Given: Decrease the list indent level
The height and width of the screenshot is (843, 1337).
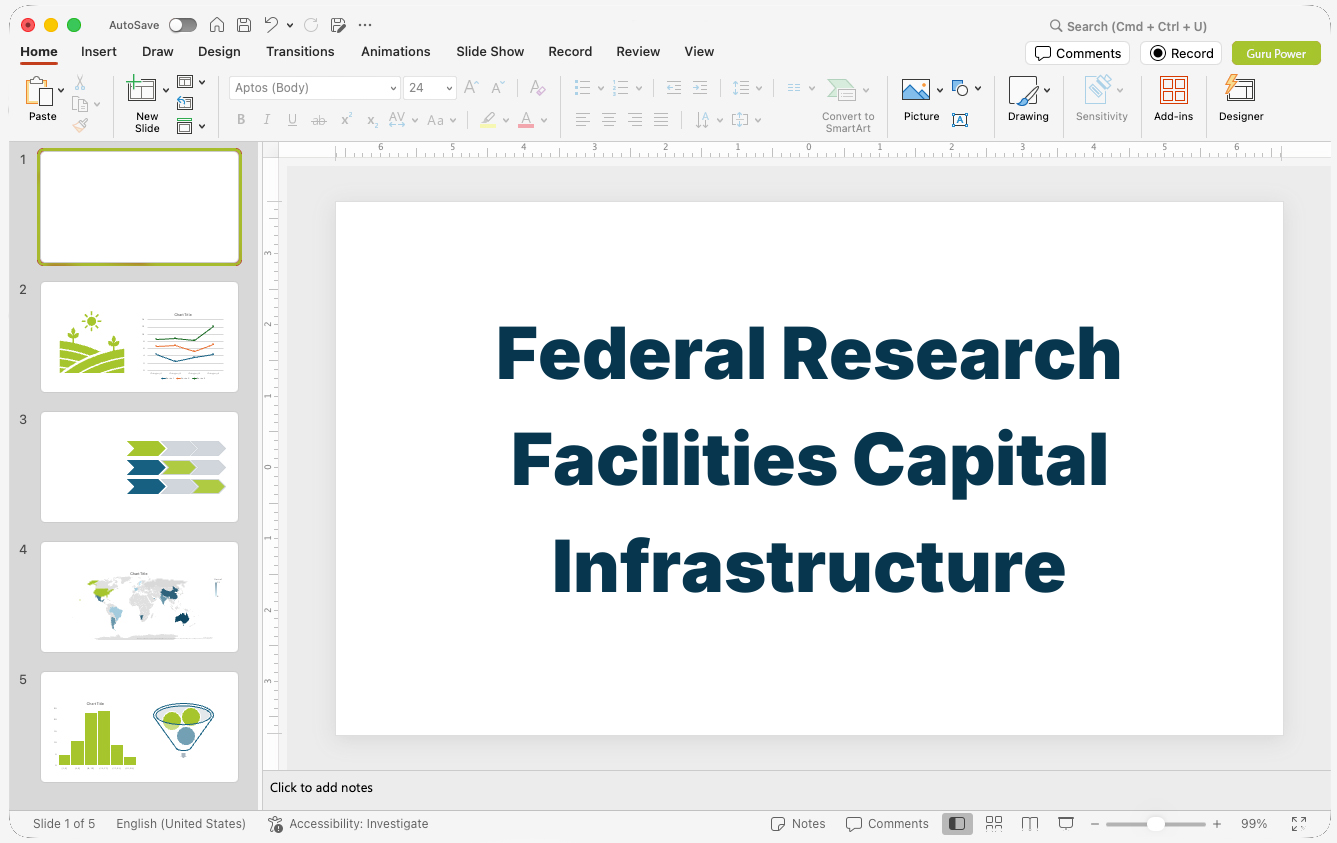Looking at the screenshot, I should click(673, 88).
